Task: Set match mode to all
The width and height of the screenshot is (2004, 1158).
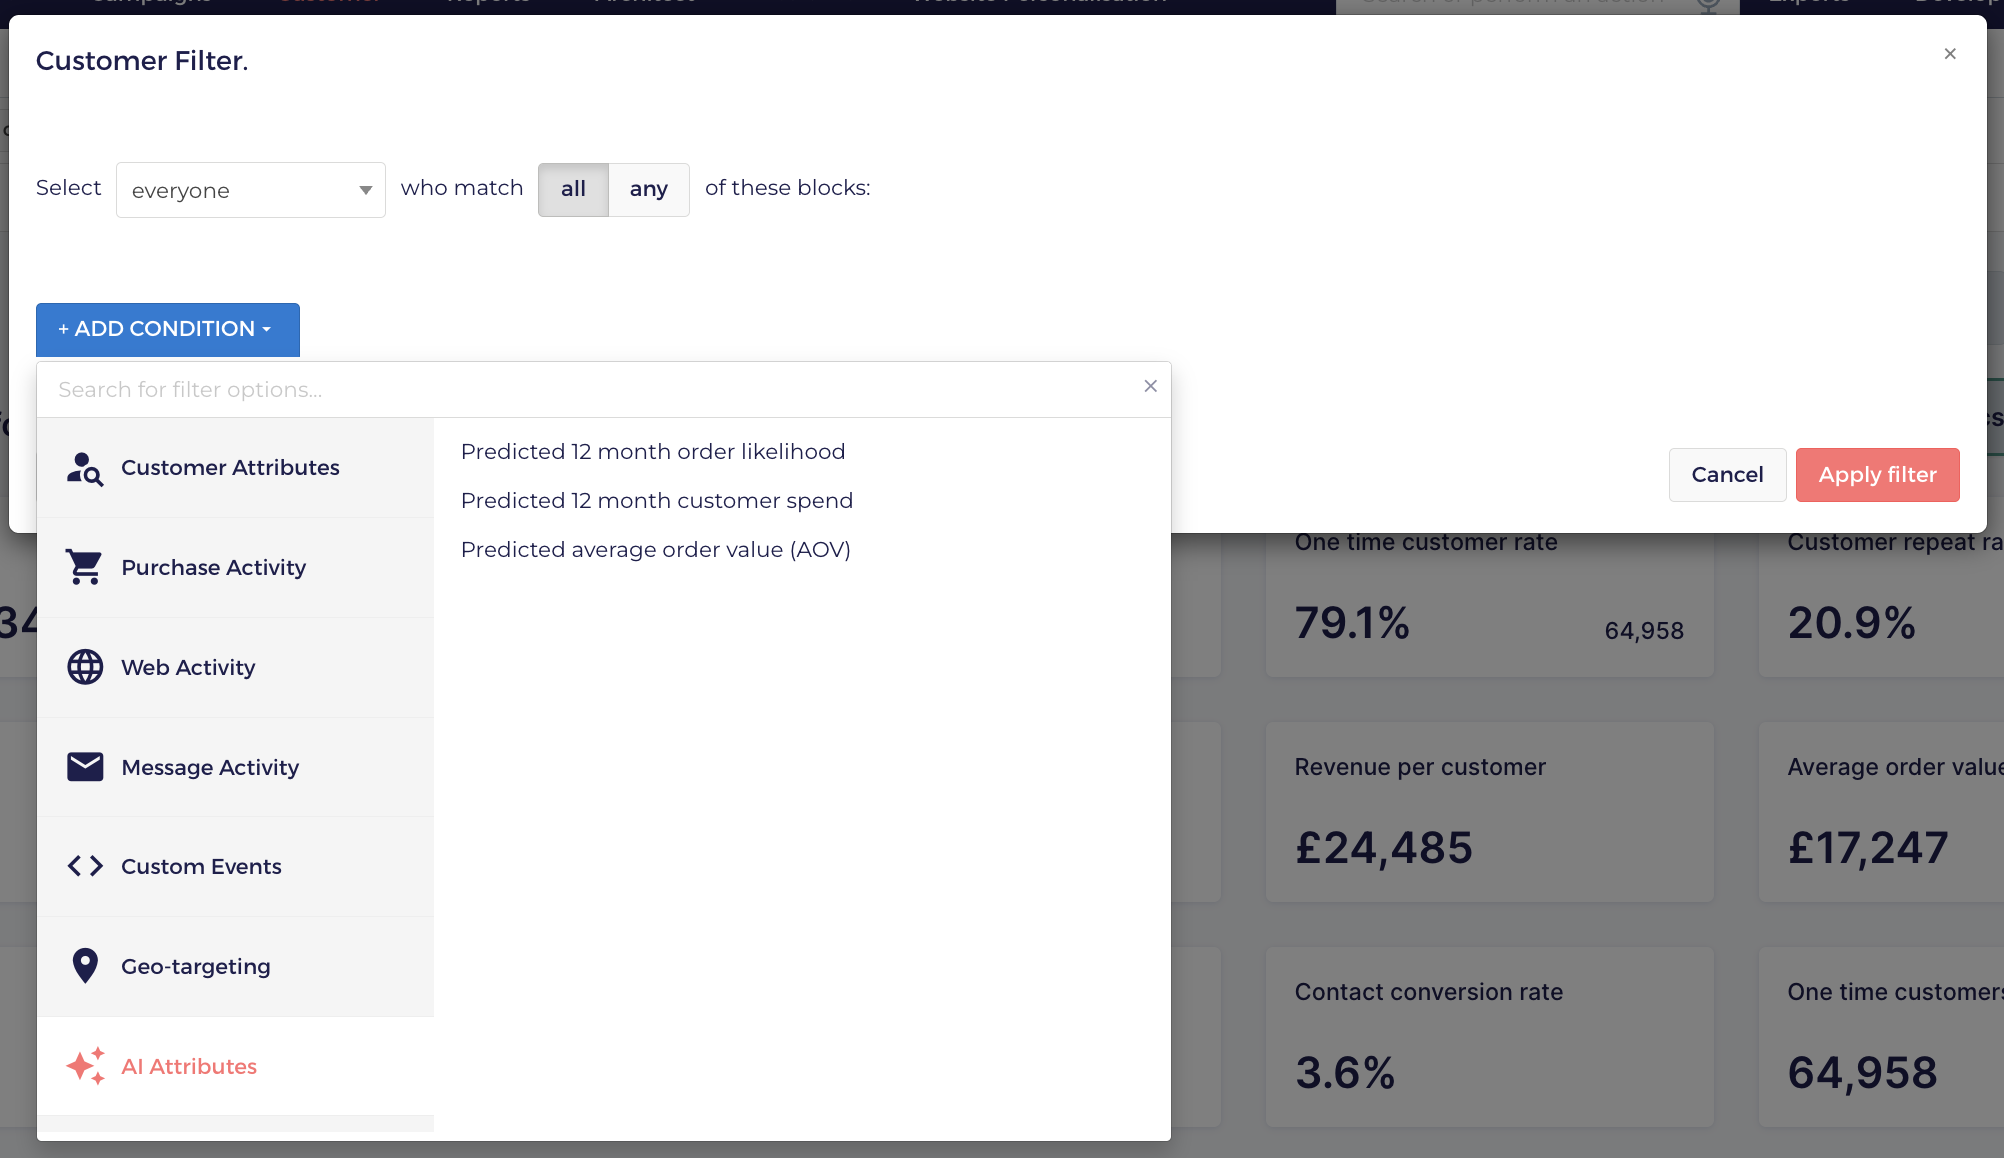Action: click(x=573, y=189)
